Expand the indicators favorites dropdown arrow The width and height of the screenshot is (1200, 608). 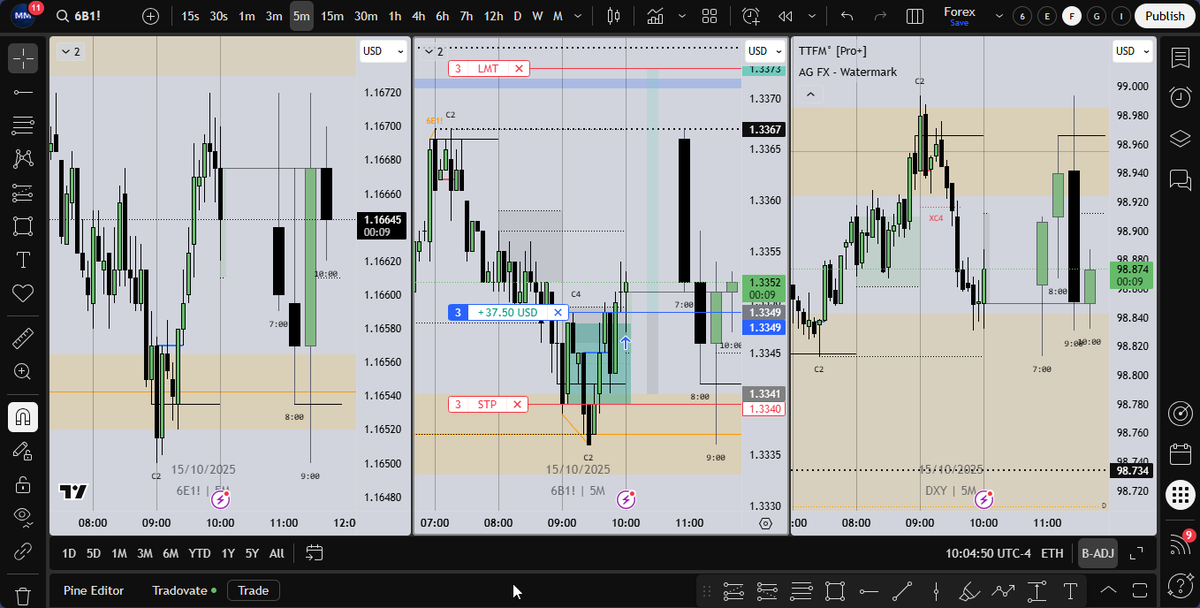pyautogui.click(x=682, y=16)
